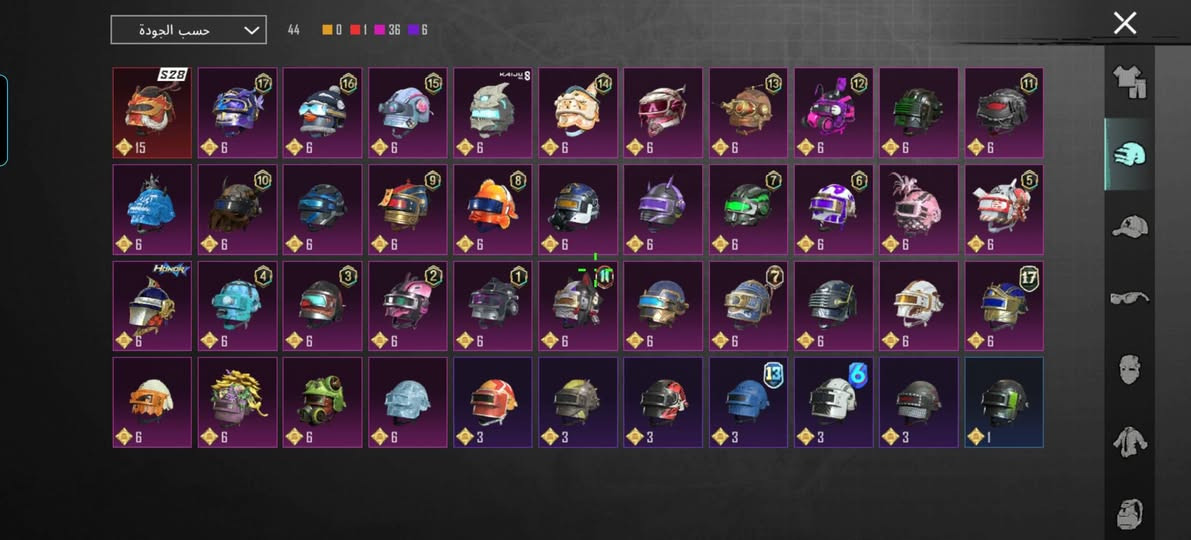Select the helmet category icon in sidebar
The image size is (1191, 540).
(1130, 153)
